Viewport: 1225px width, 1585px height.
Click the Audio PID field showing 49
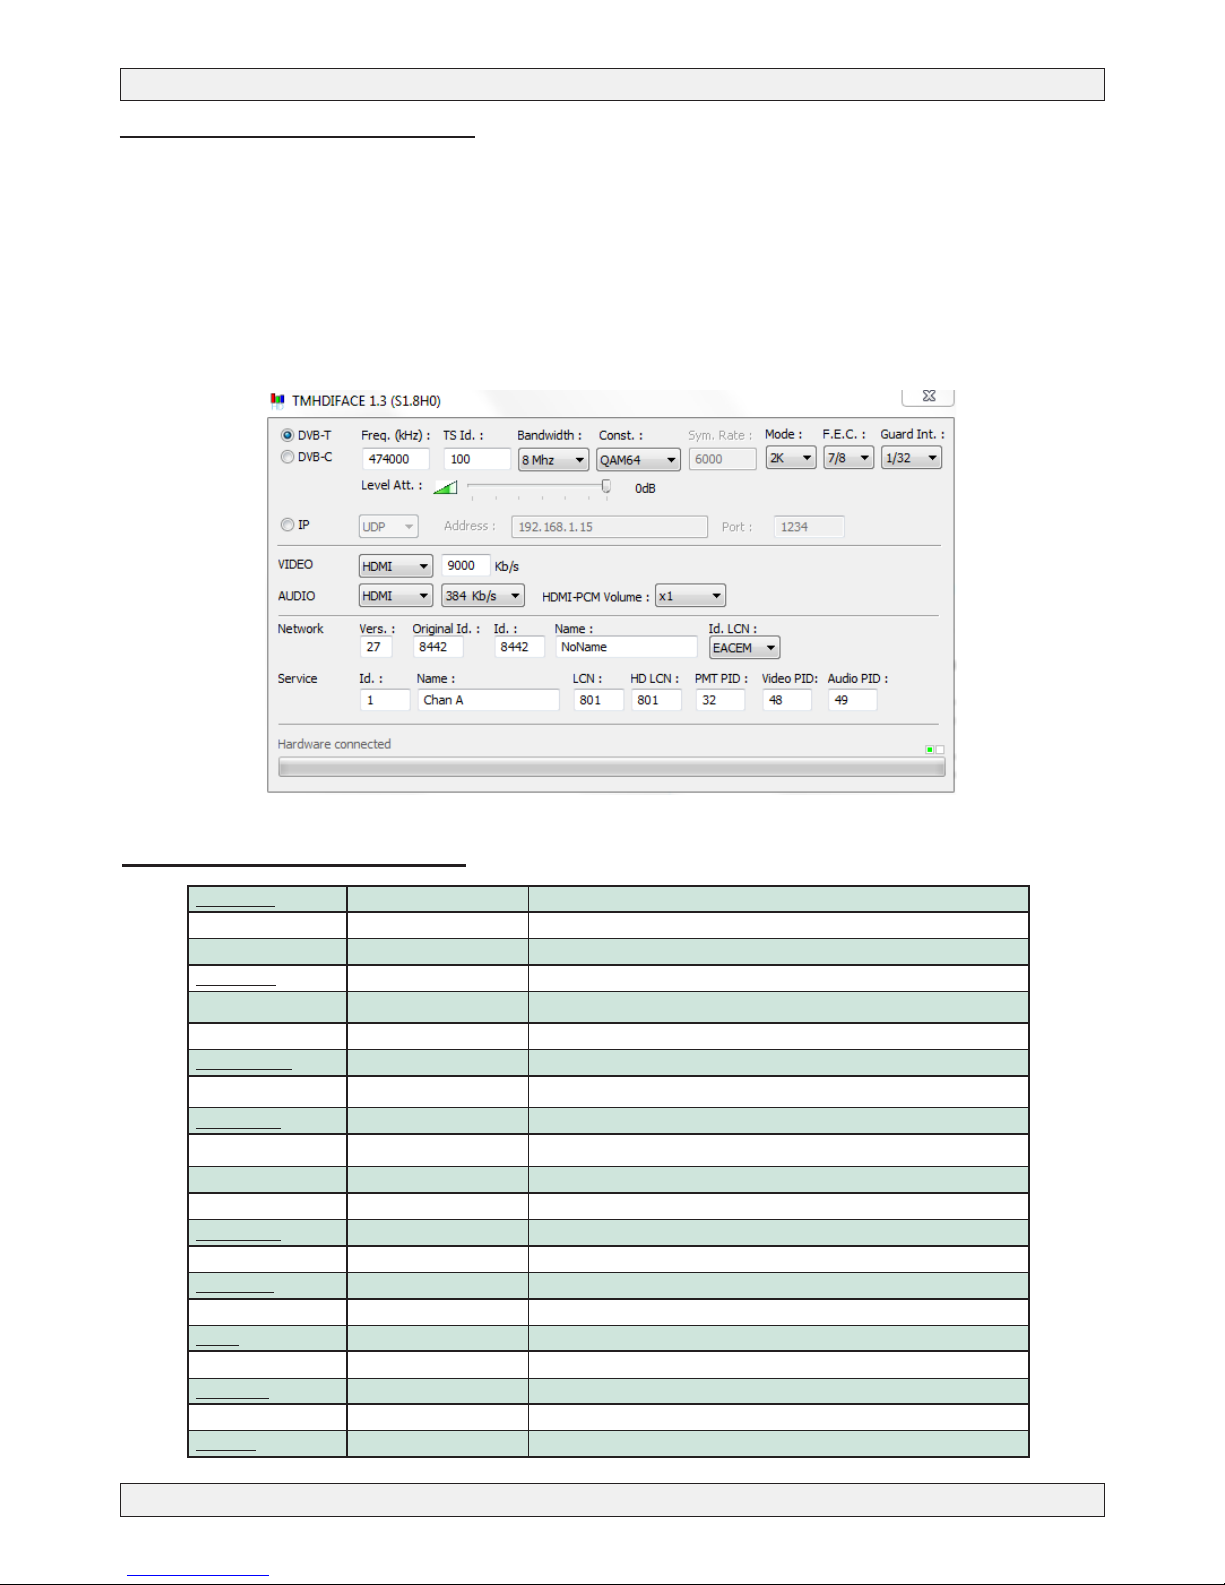click(x=853, y=700)
